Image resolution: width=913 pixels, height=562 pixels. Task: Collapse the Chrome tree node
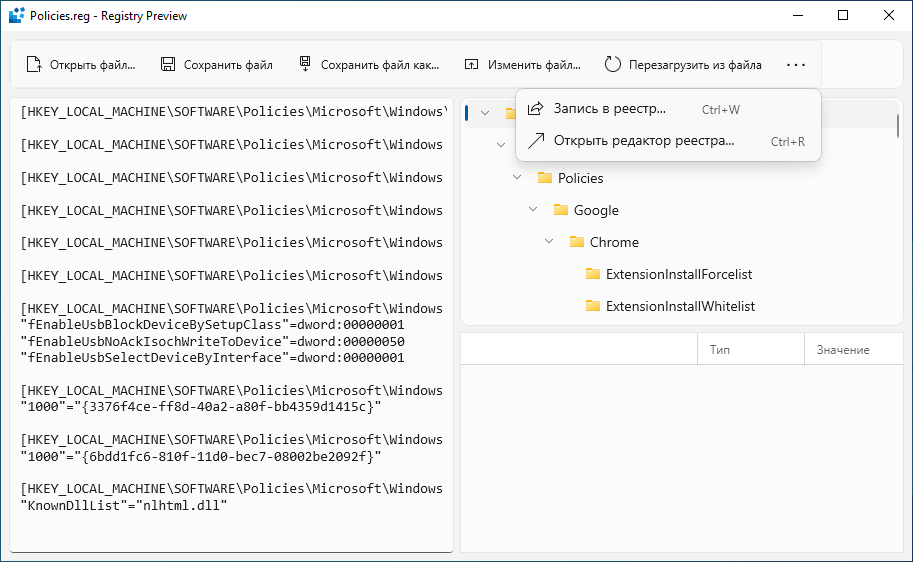click(x=549, y=242)
